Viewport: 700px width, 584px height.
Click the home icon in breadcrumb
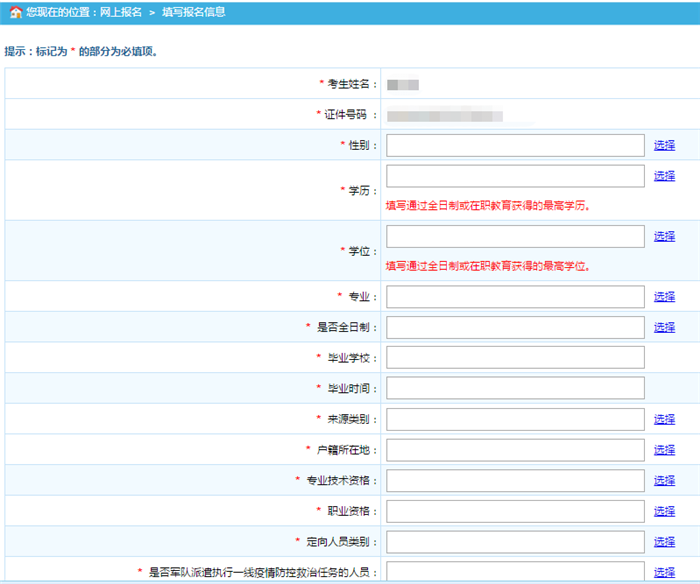click(x=15, y=12)
